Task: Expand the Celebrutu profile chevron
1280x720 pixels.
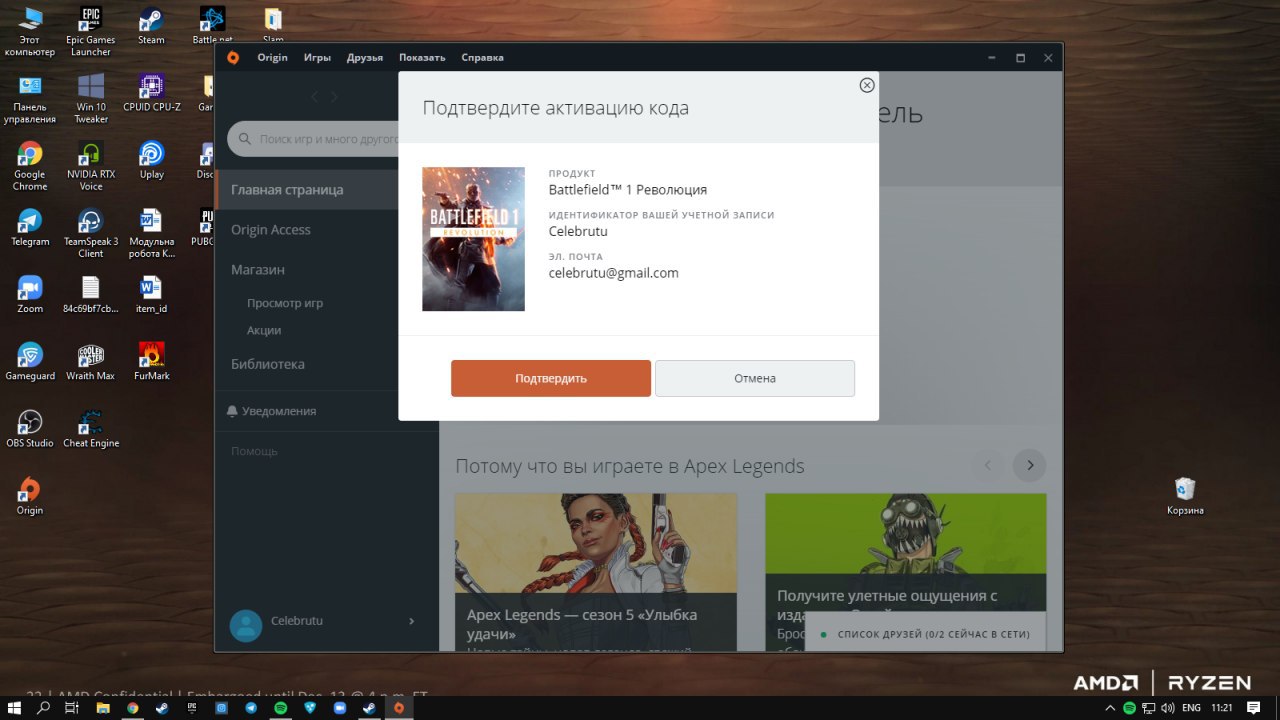Action: (x=411, y=621)
